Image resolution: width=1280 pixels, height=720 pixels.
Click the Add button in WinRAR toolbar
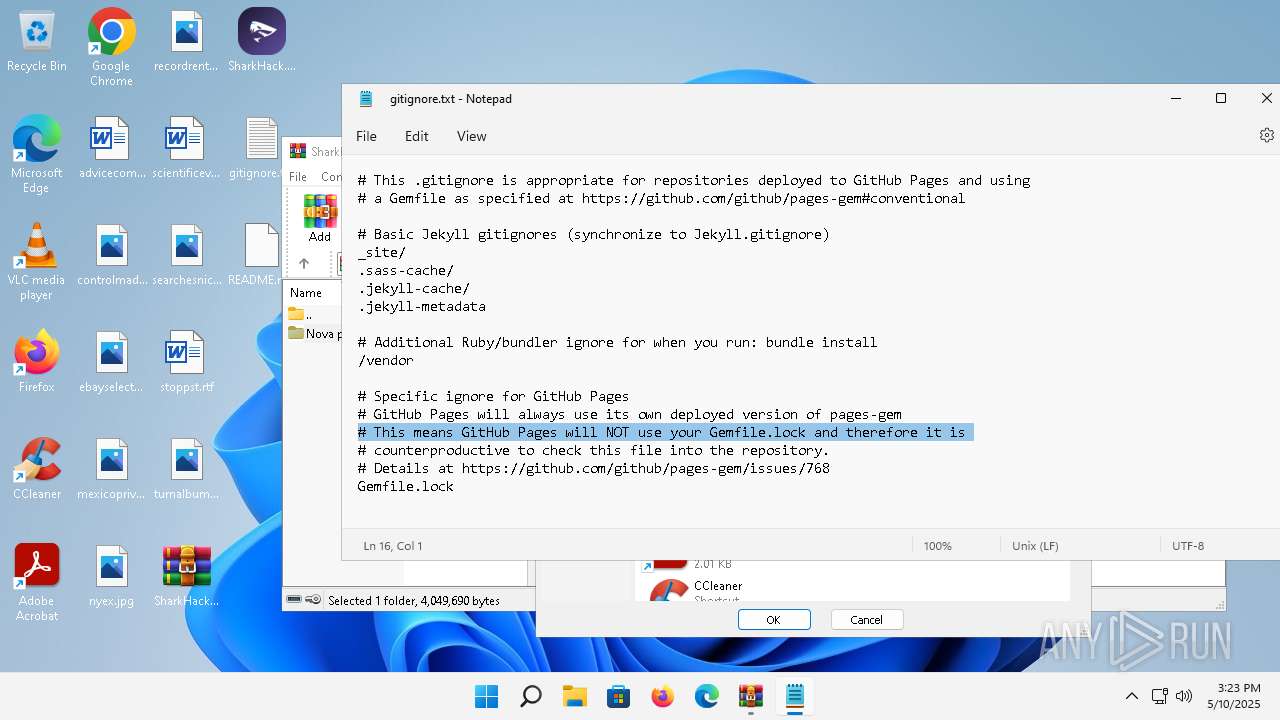click(320, 219)
